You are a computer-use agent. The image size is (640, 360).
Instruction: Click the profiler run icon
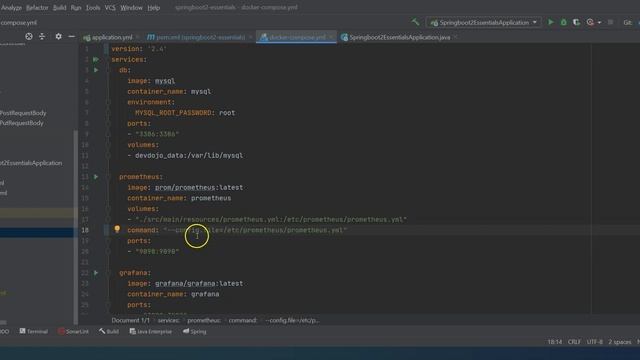pos(590,22)
